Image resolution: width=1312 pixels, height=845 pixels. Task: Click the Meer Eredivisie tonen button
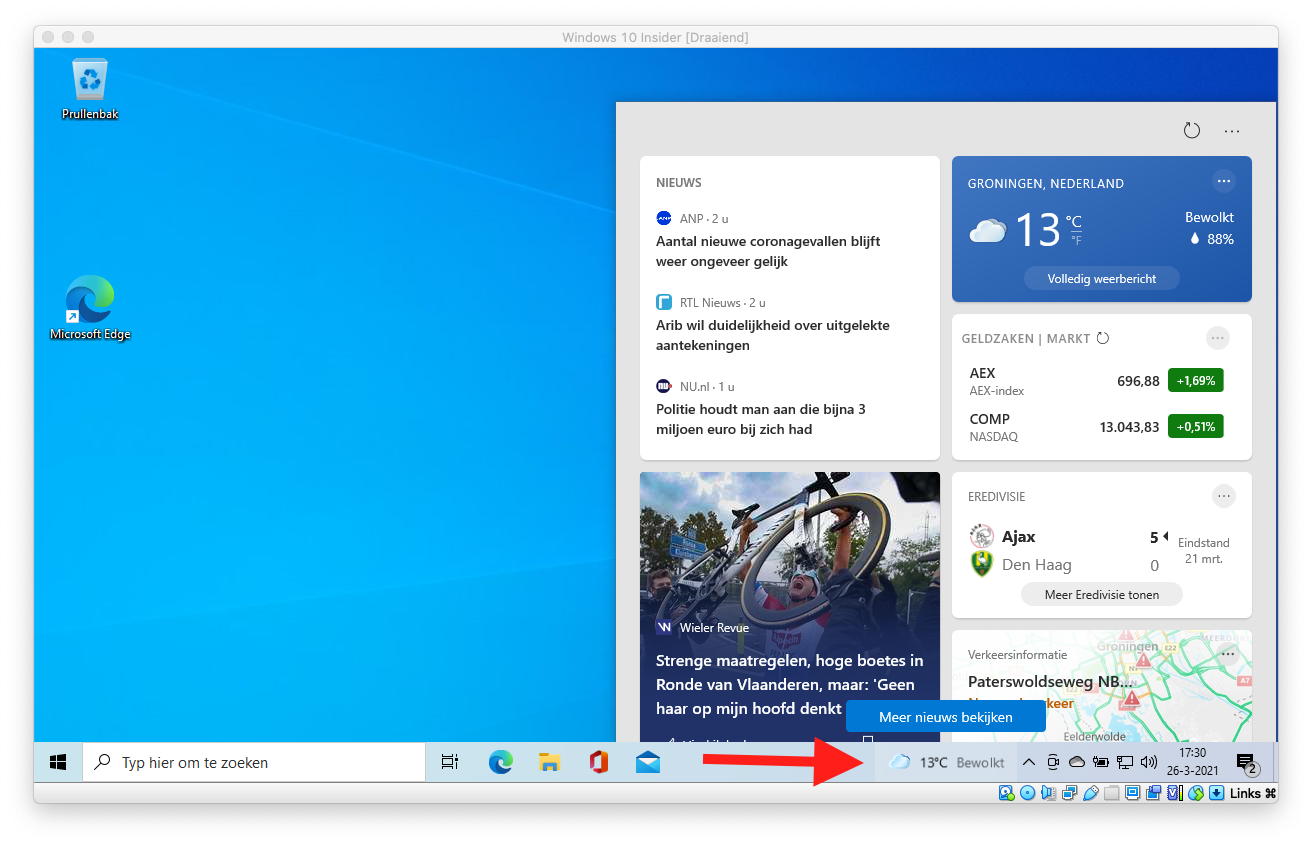[1101, 594]
